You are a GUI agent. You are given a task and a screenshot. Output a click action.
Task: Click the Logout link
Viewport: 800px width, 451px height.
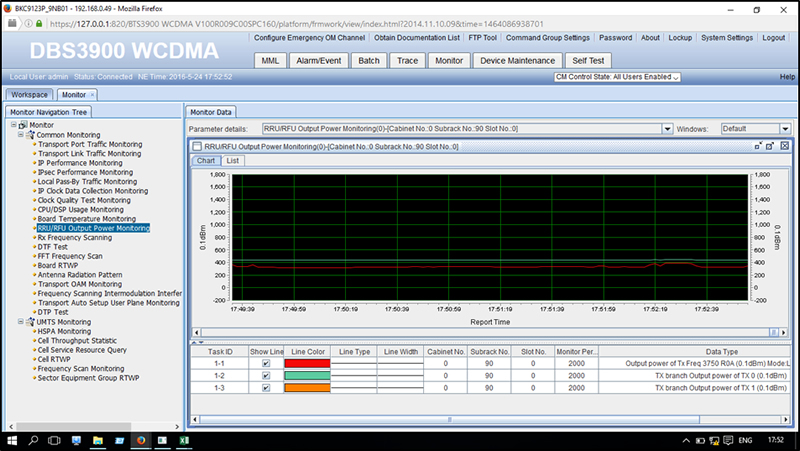pyautogui.click(x=774, y=38)
